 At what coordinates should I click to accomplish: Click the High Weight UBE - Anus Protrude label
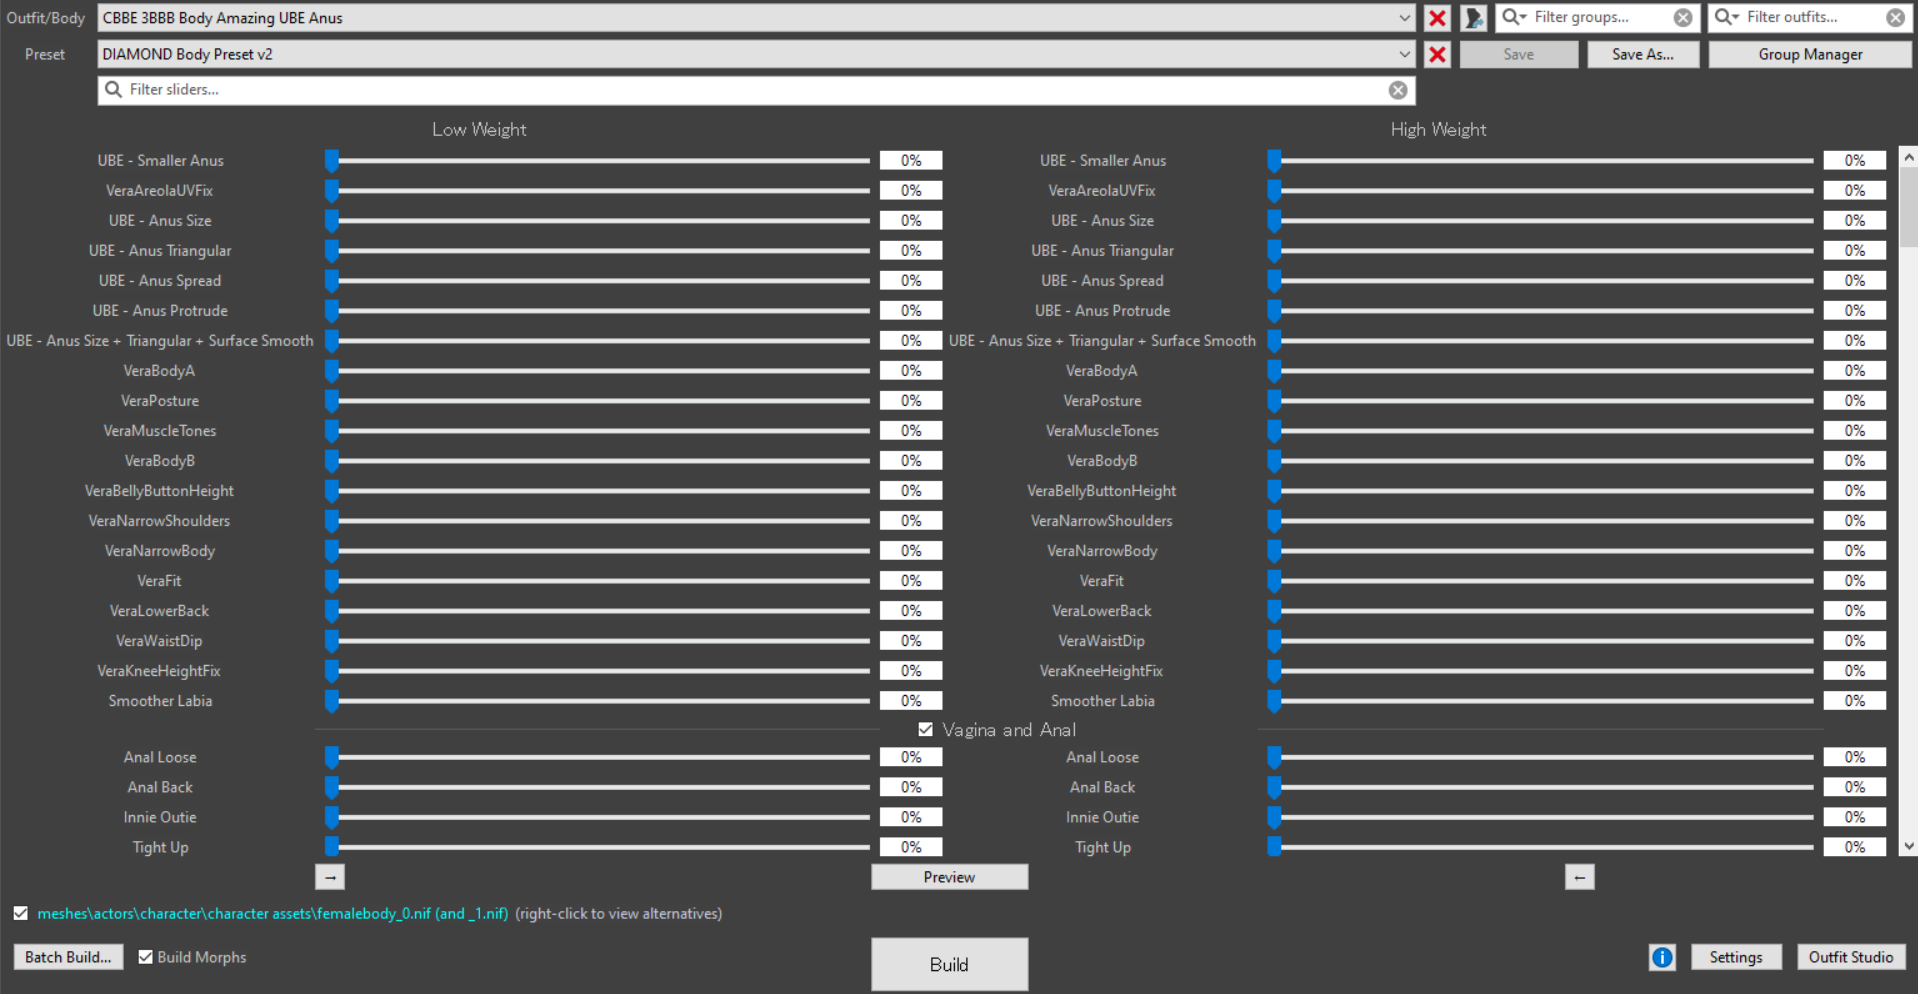[1102, 310]
